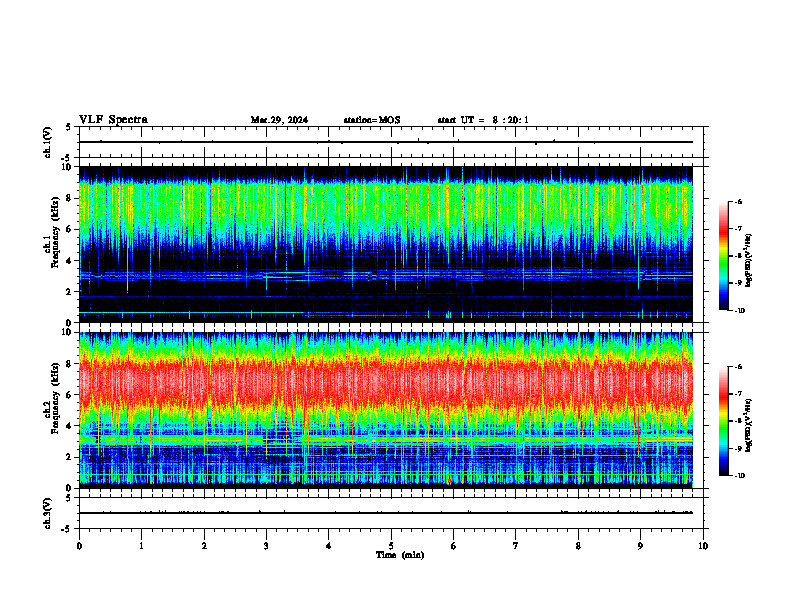Click the ch.2 frequency tick label '2'
This screenshot has height=612, width=792.
coord(69,457)
